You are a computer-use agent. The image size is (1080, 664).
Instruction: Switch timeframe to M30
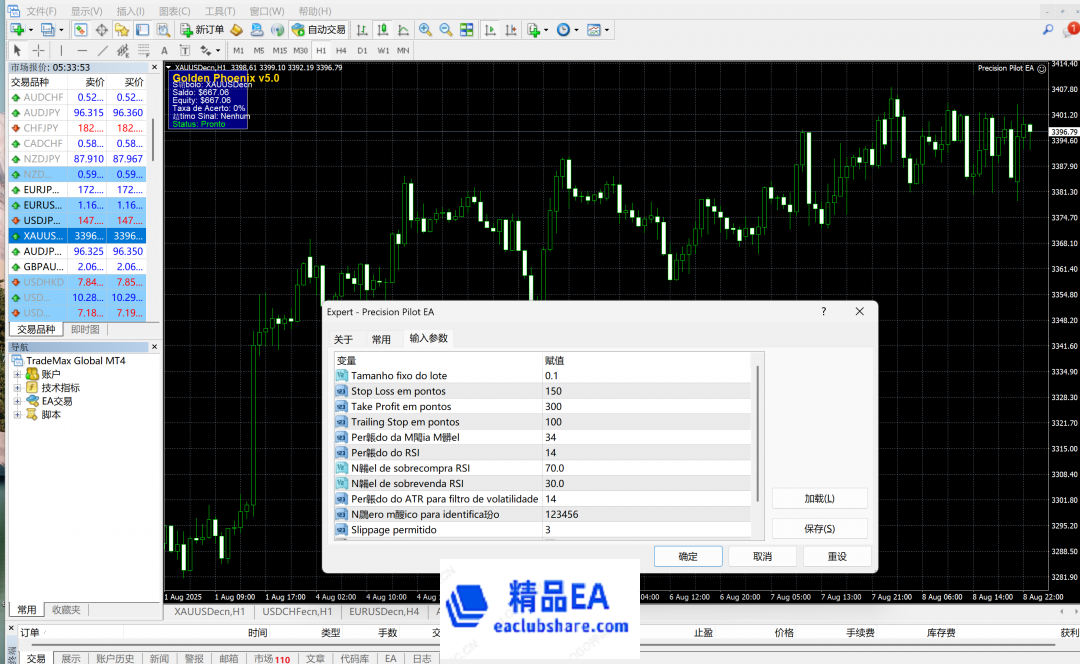pyautogui.click(x=300, y=50)
